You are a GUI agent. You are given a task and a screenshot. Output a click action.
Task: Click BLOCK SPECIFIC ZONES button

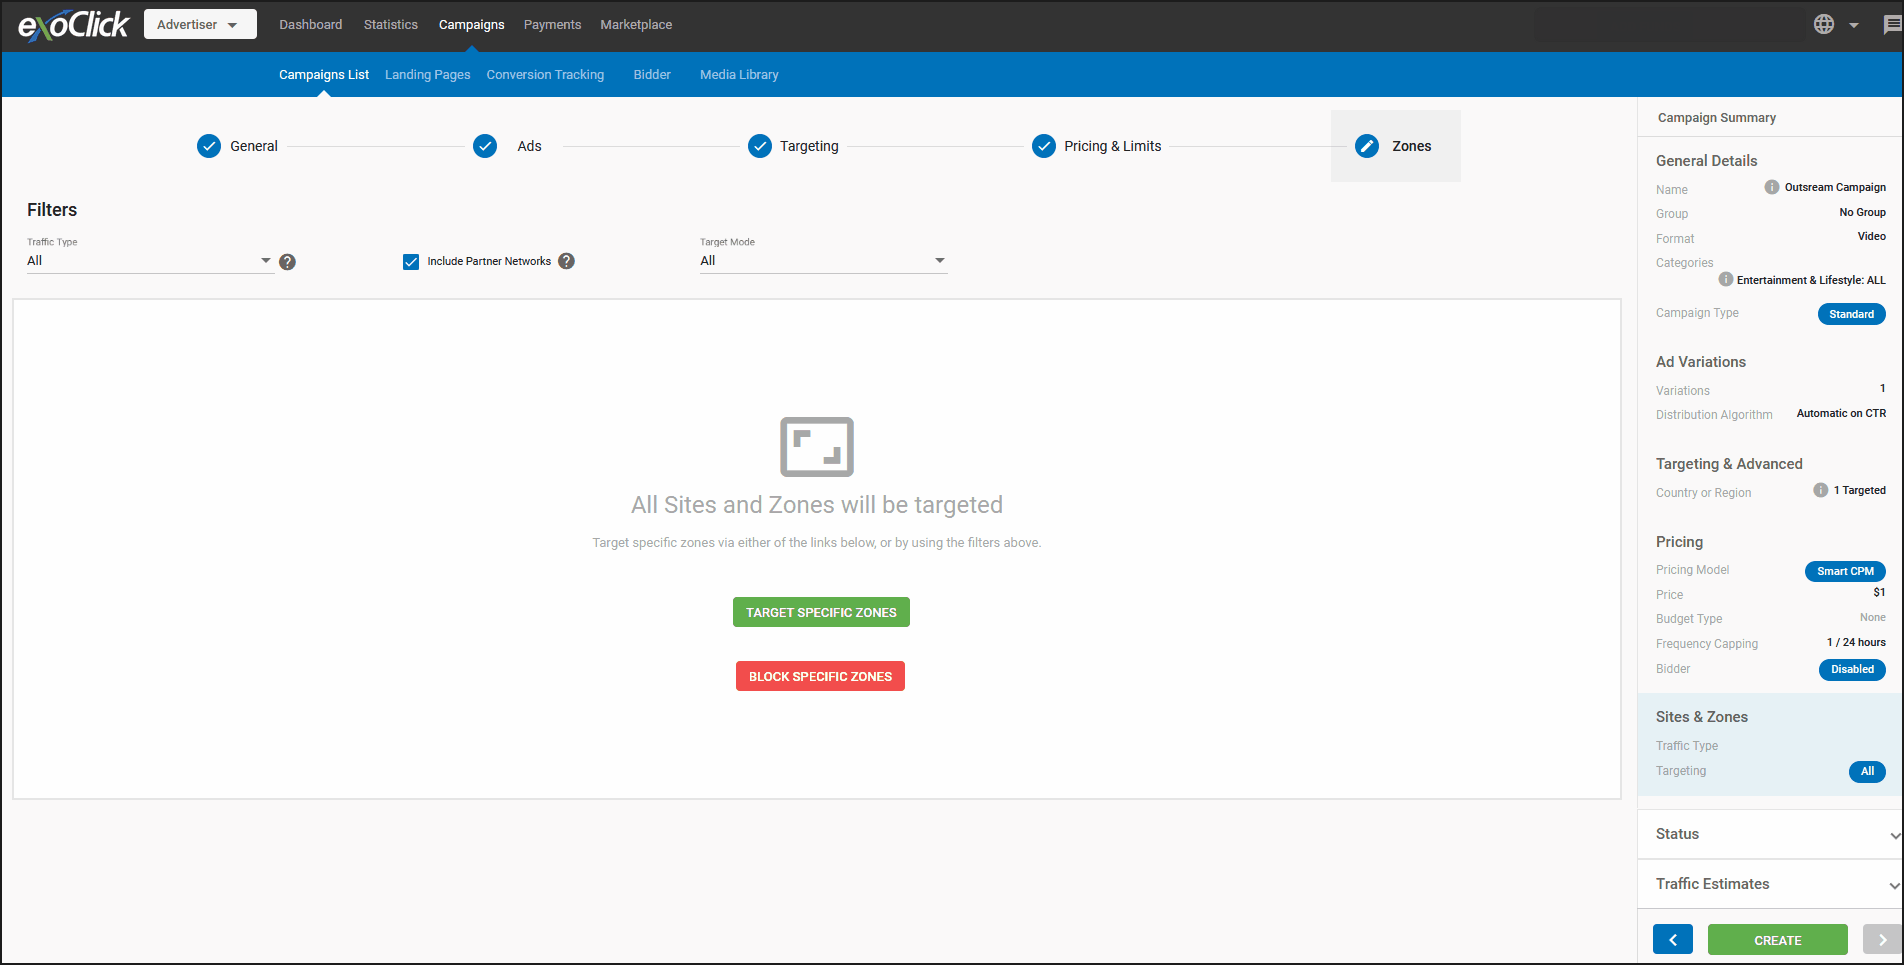[x=820, y=676]
